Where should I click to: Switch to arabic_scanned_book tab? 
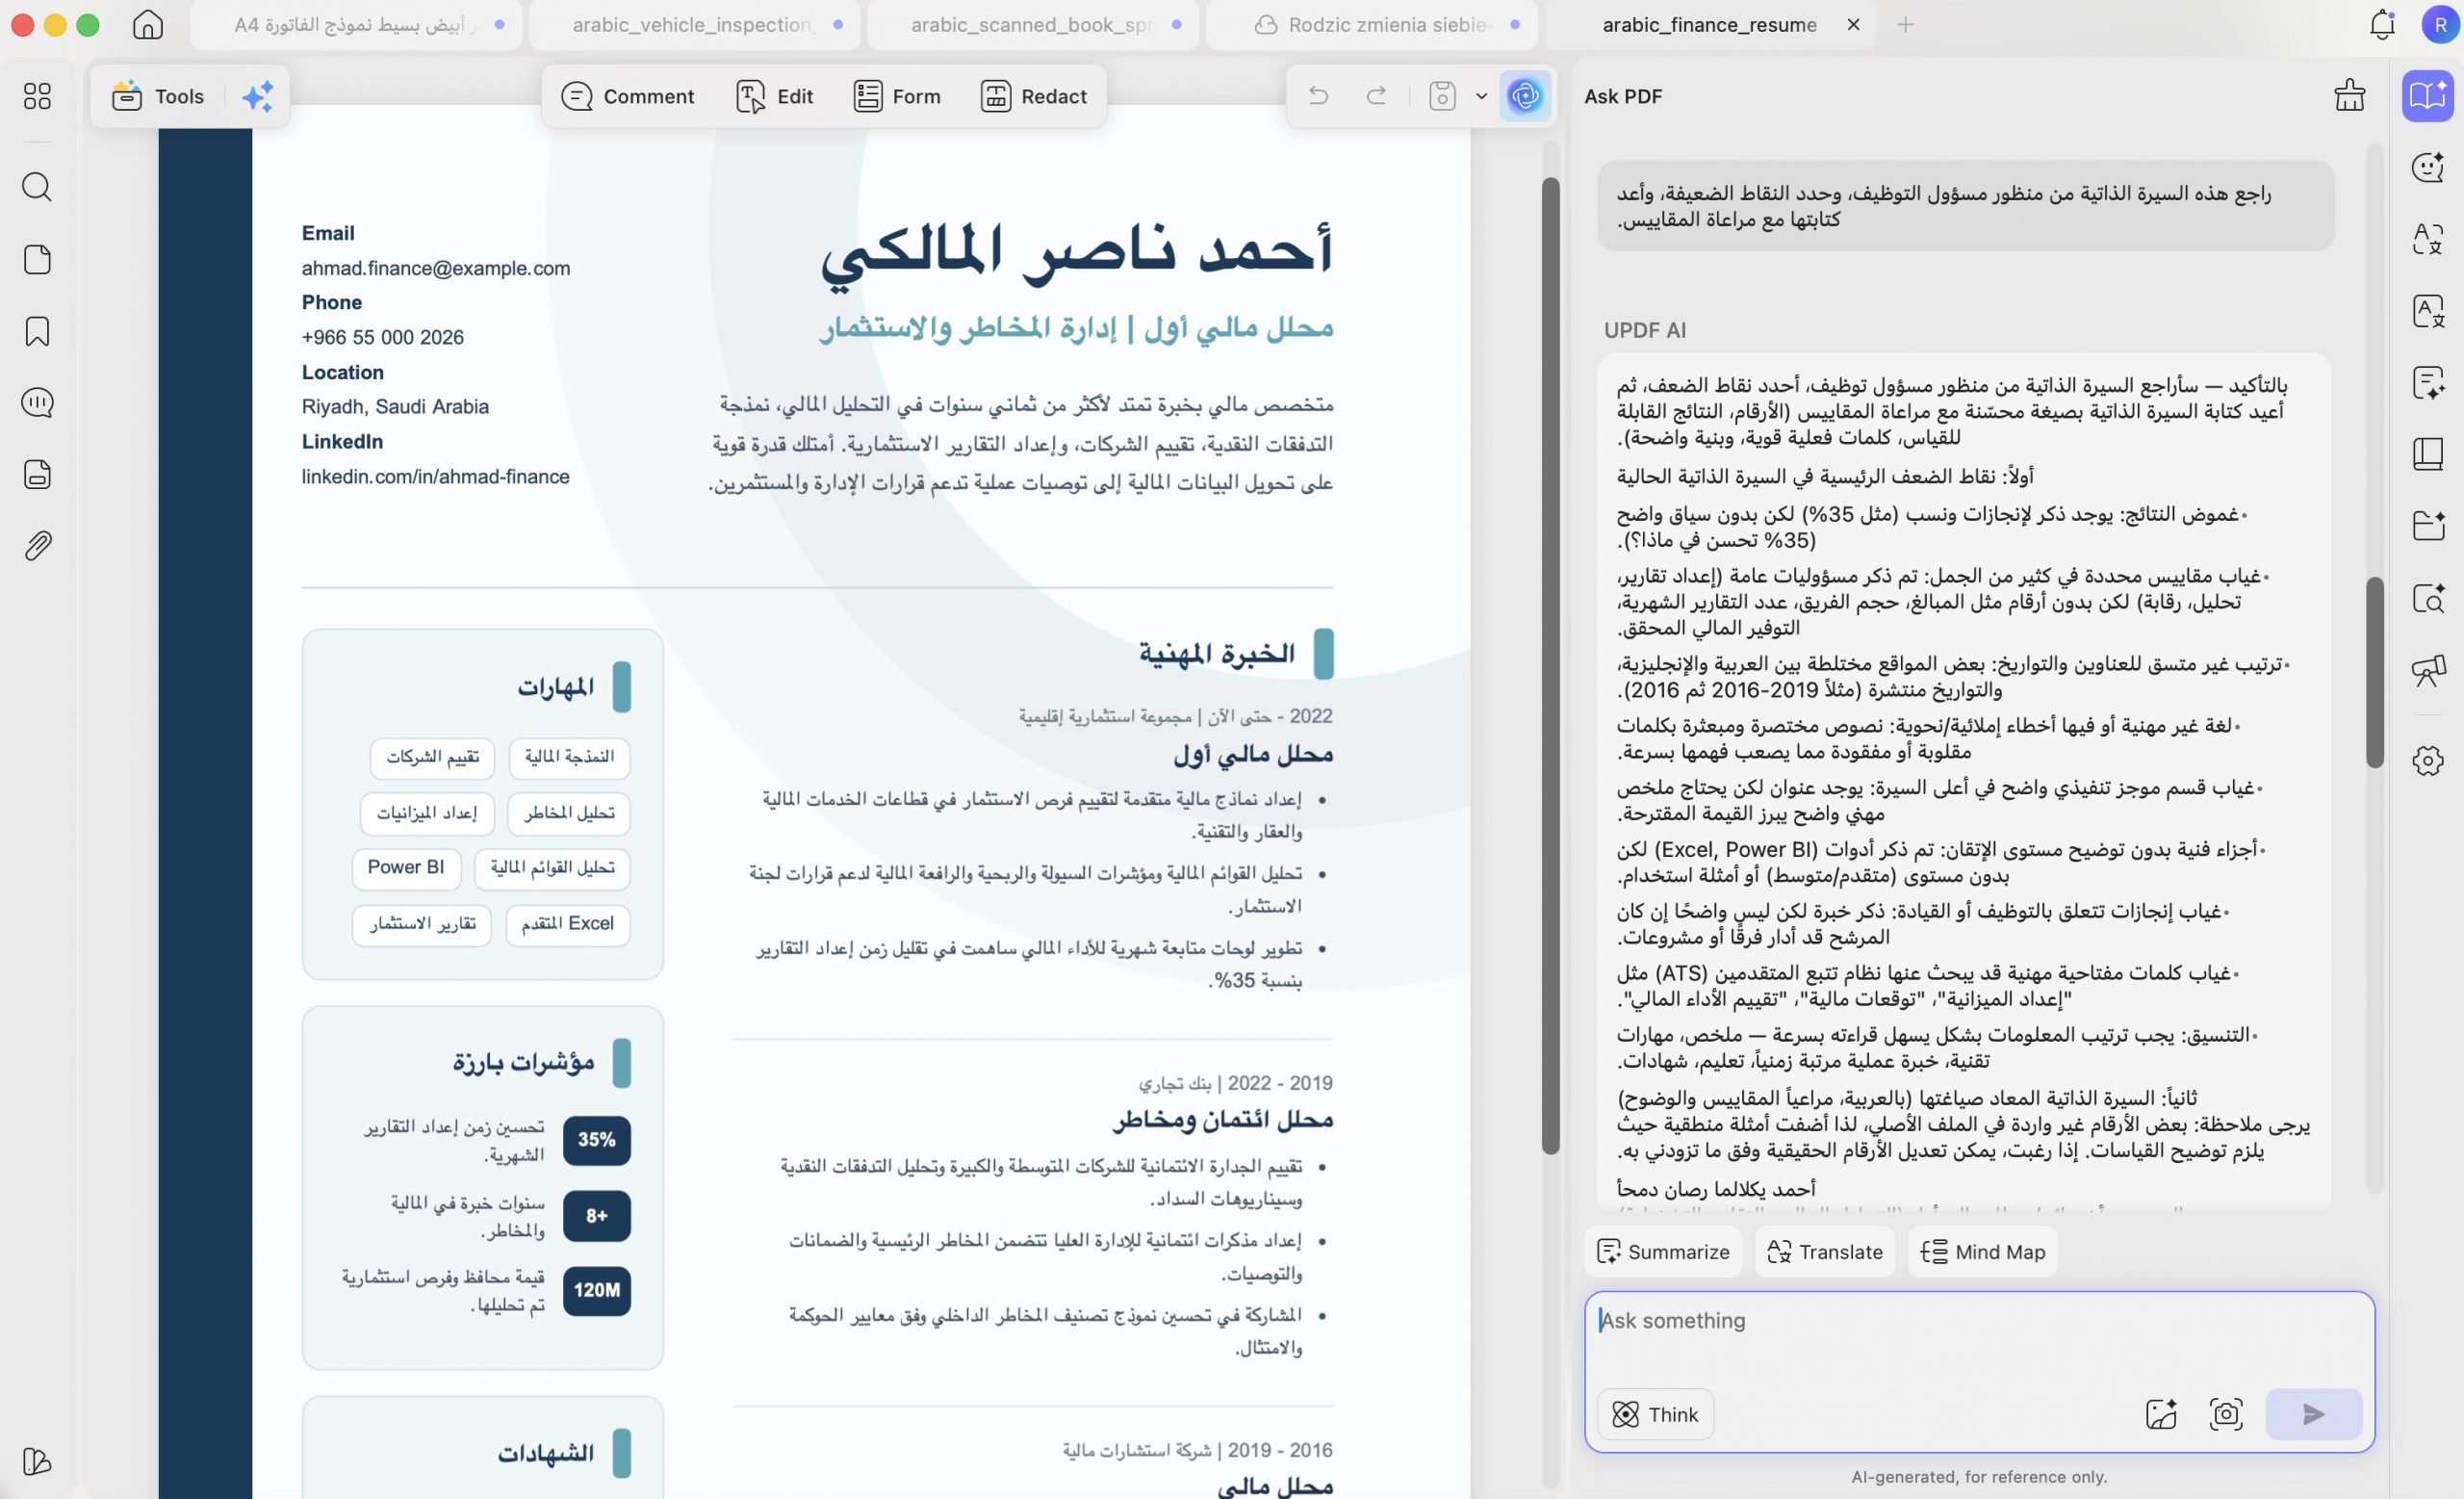click(x=1033, y=25)
